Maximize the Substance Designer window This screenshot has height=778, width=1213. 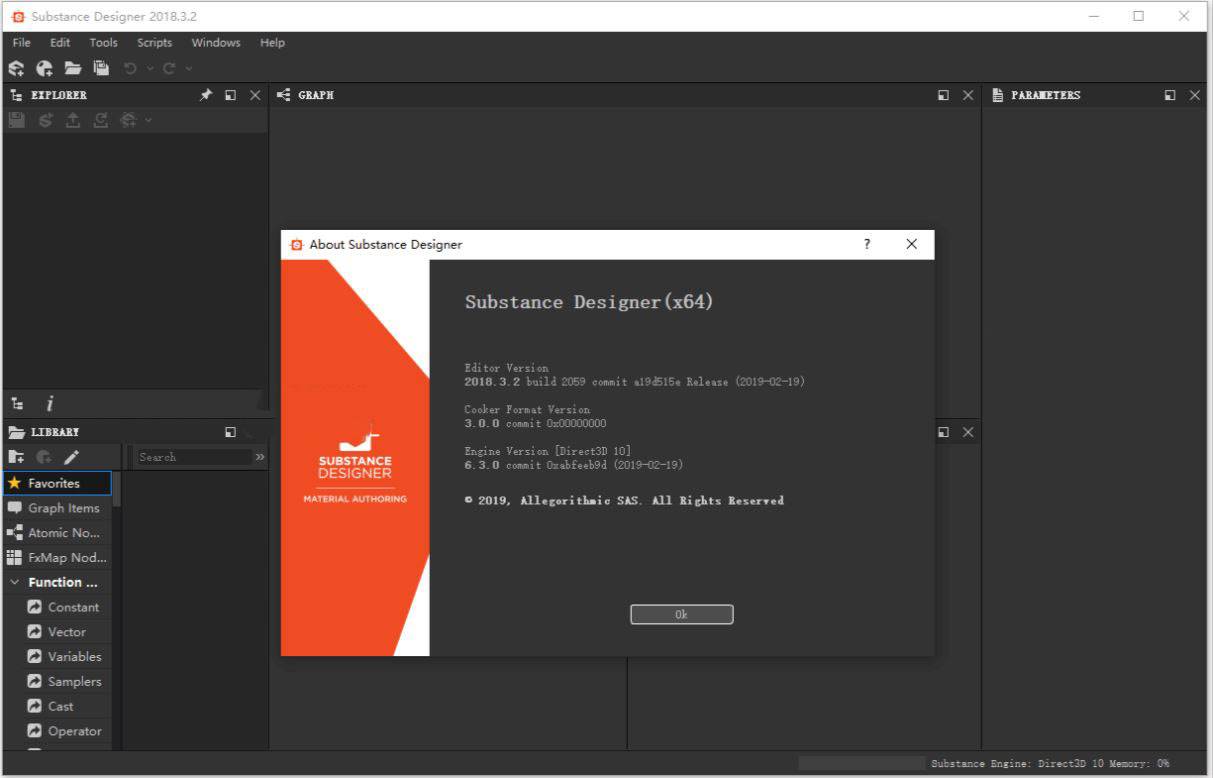(x=1138, y=16)
